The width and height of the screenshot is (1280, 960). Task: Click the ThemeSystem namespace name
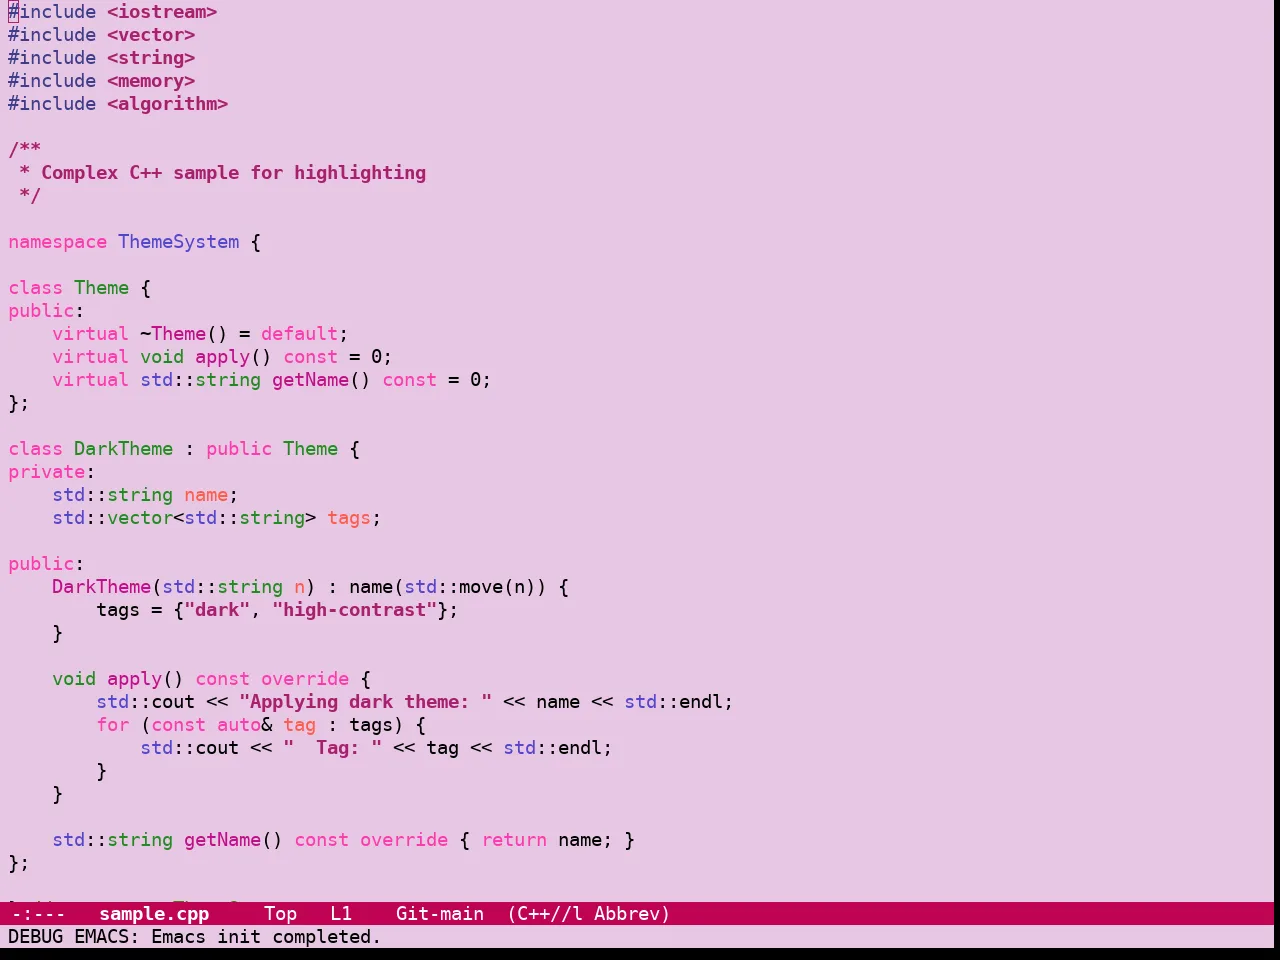[179, 242]
